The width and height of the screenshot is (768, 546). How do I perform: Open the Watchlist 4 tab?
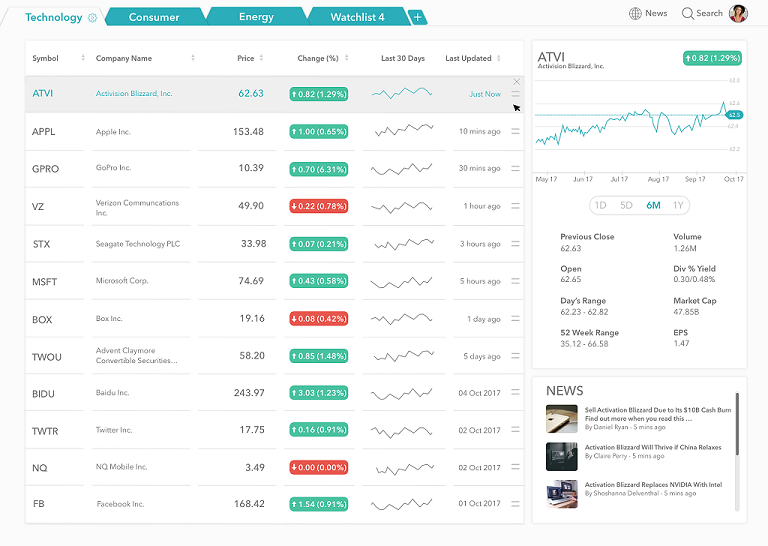[357, 17]
